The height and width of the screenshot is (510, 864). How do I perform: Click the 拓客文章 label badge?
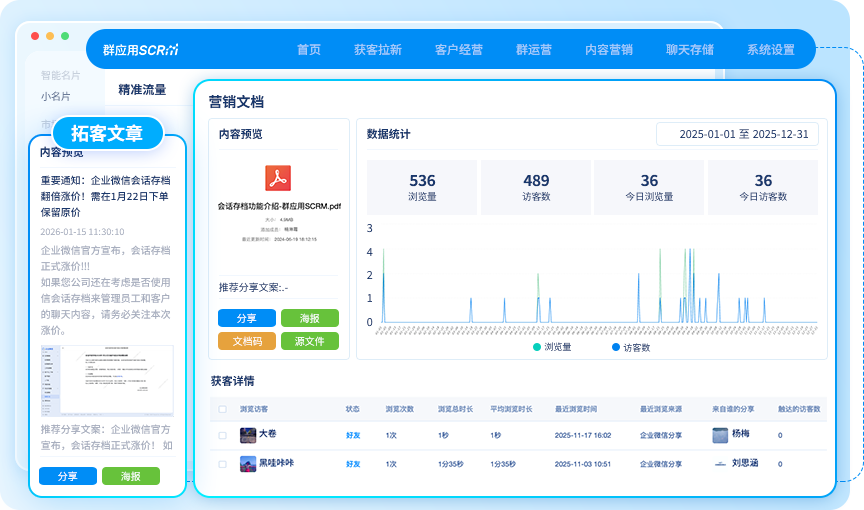107,133
